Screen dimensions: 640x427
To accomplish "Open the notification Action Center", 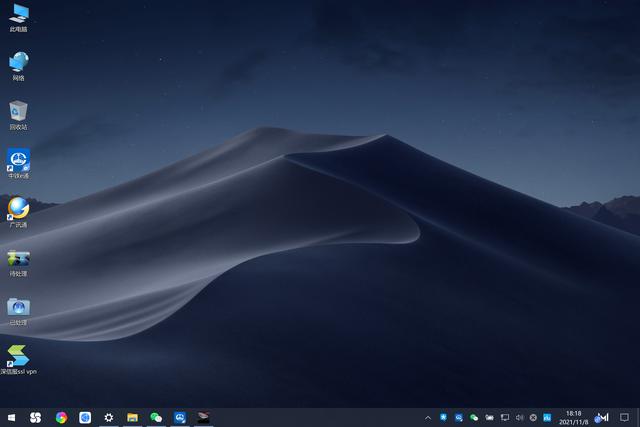I will (x=624, y=418).
